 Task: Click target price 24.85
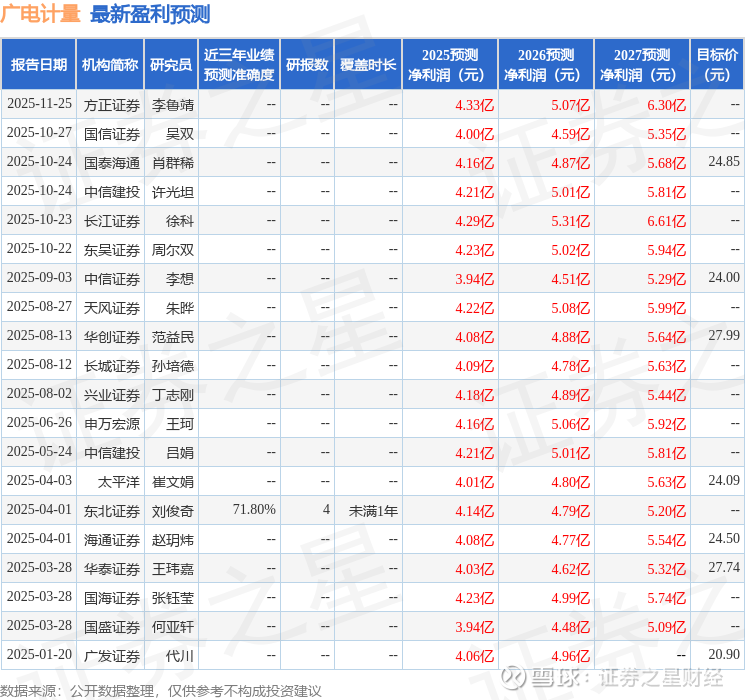[724, 162]
